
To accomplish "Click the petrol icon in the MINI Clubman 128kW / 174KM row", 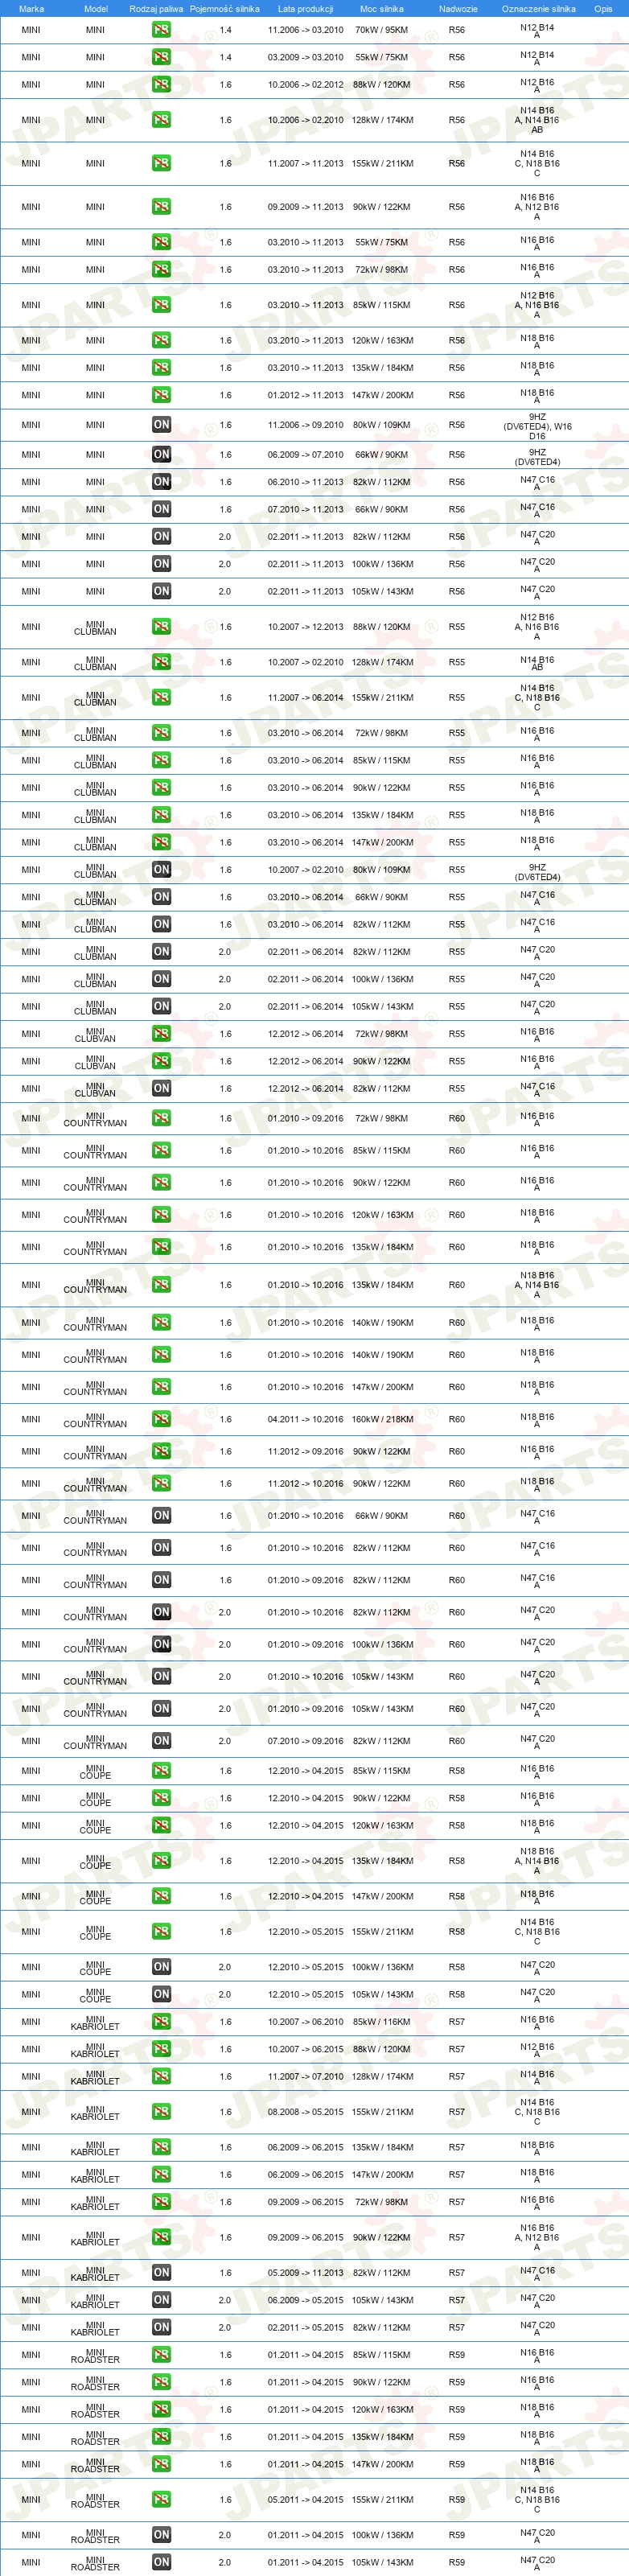I will [161, 662].
